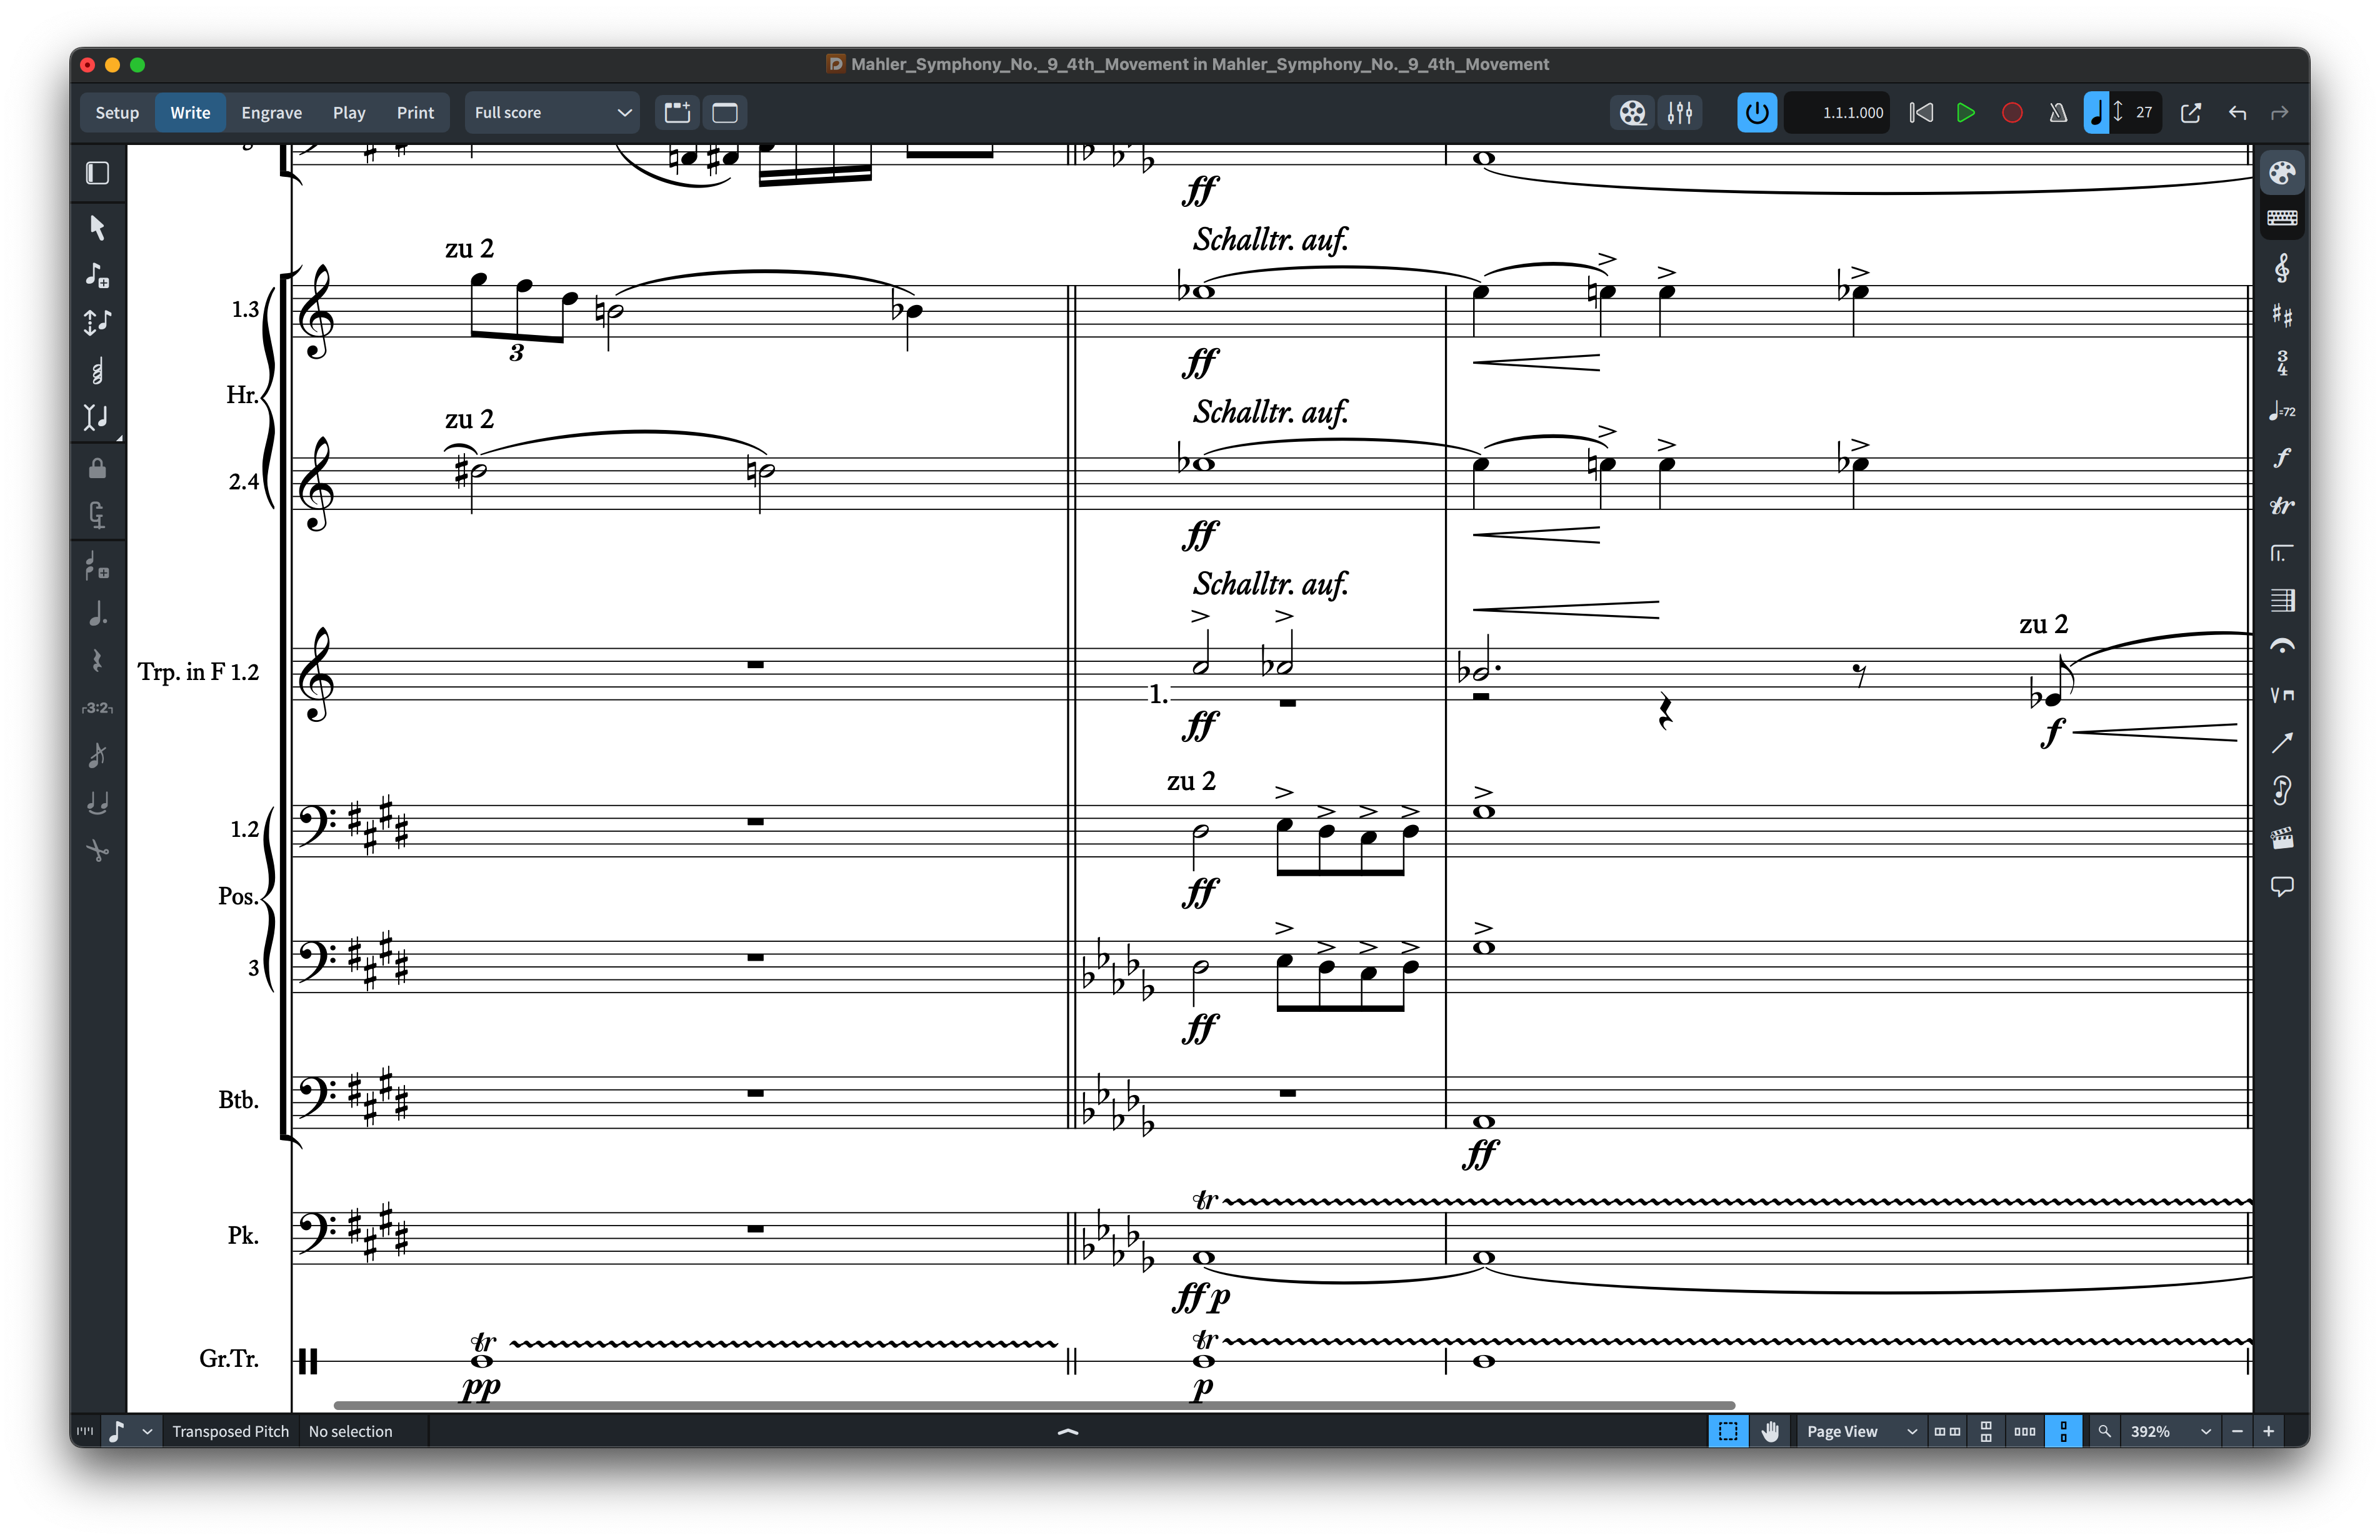The image size is (2380, 1540).
Task: Toggle Lock Duration padlock
Action: click(97, 468)
